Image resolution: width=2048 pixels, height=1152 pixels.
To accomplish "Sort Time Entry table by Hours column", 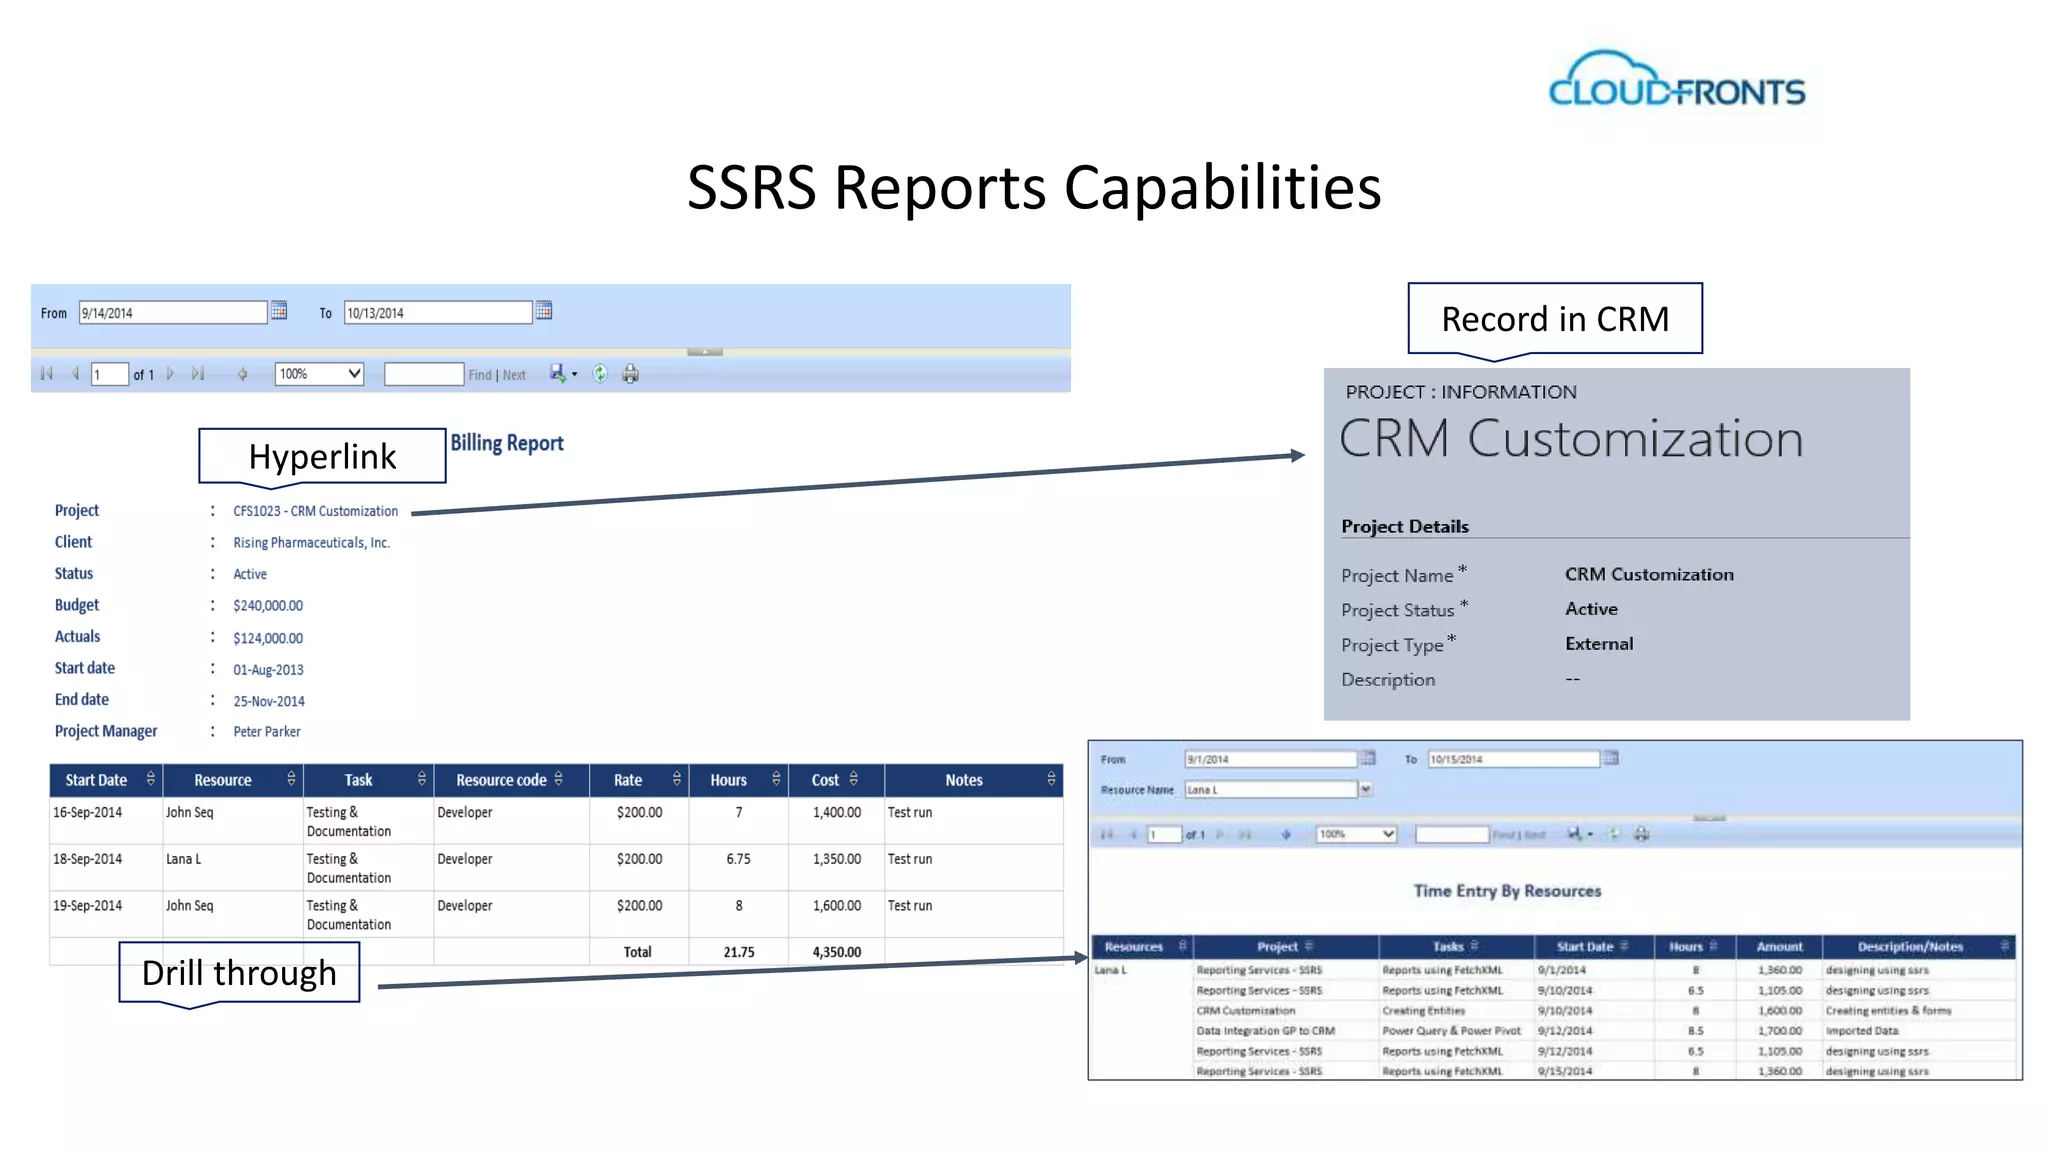I will pyautogui.click(x=1713, y=946).
